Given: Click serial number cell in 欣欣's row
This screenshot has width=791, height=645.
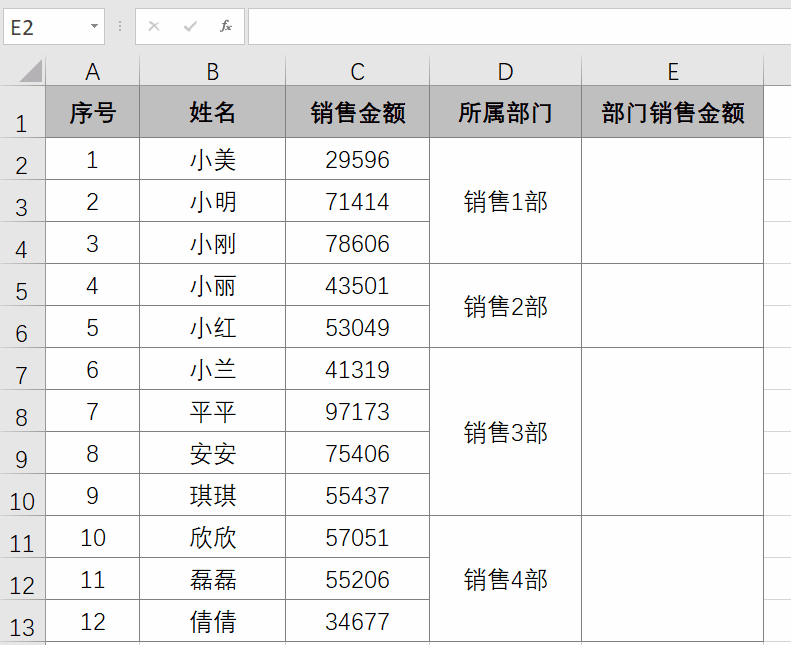Looking at the screenshot, I should click(x=92, y=537).
